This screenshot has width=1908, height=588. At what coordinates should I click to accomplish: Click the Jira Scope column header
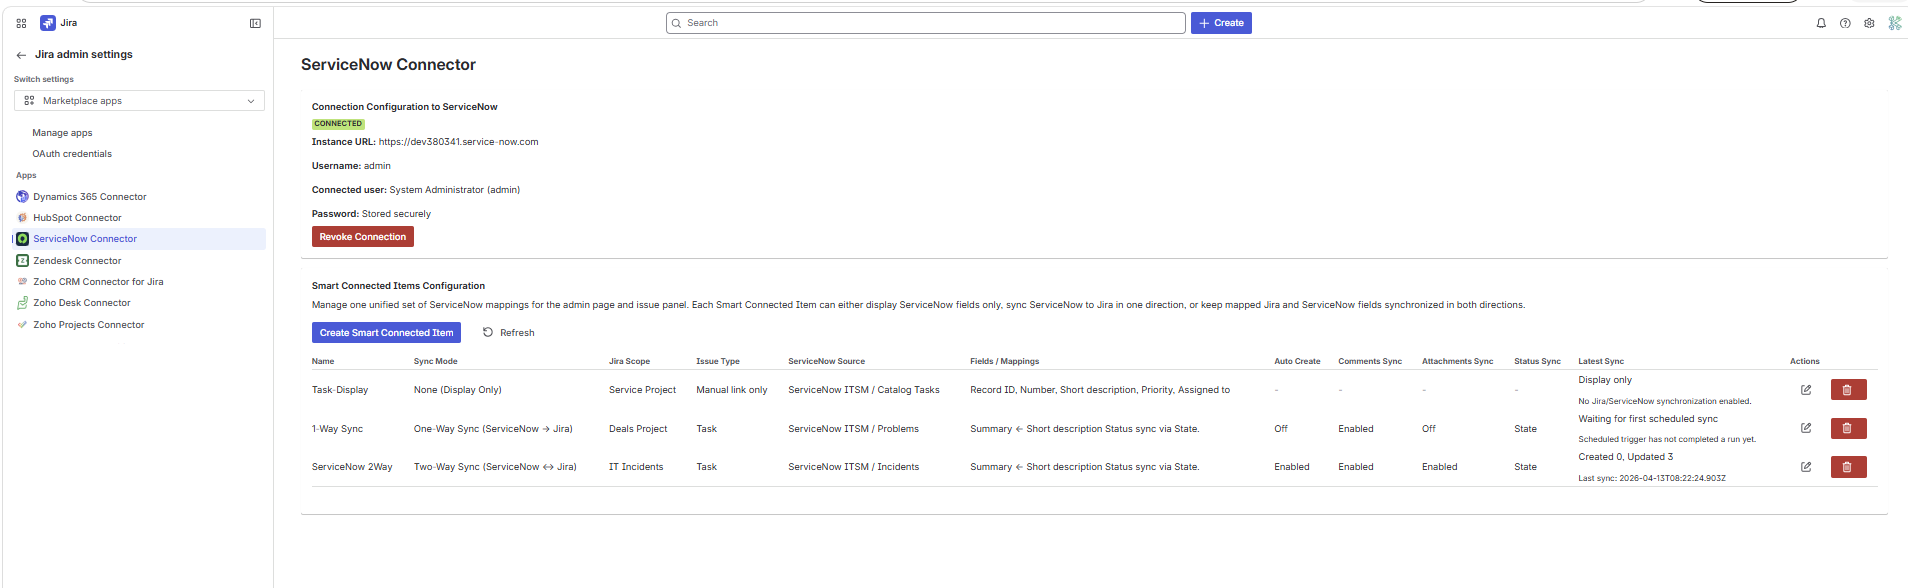pyautogui.click(x=629, y=361)
